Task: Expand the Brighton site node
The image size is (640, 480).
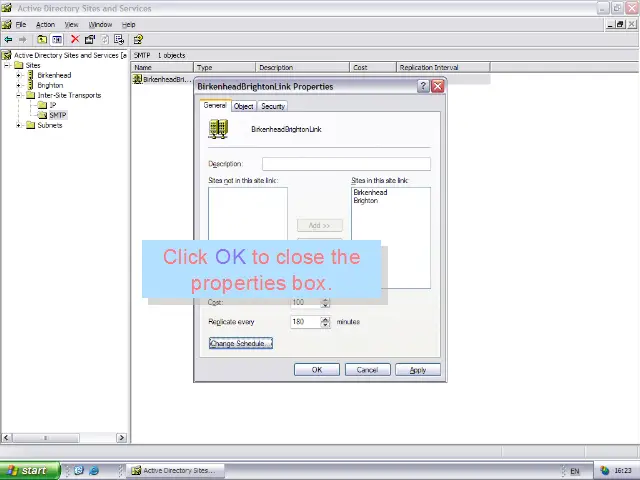Action: pos(18,85)
